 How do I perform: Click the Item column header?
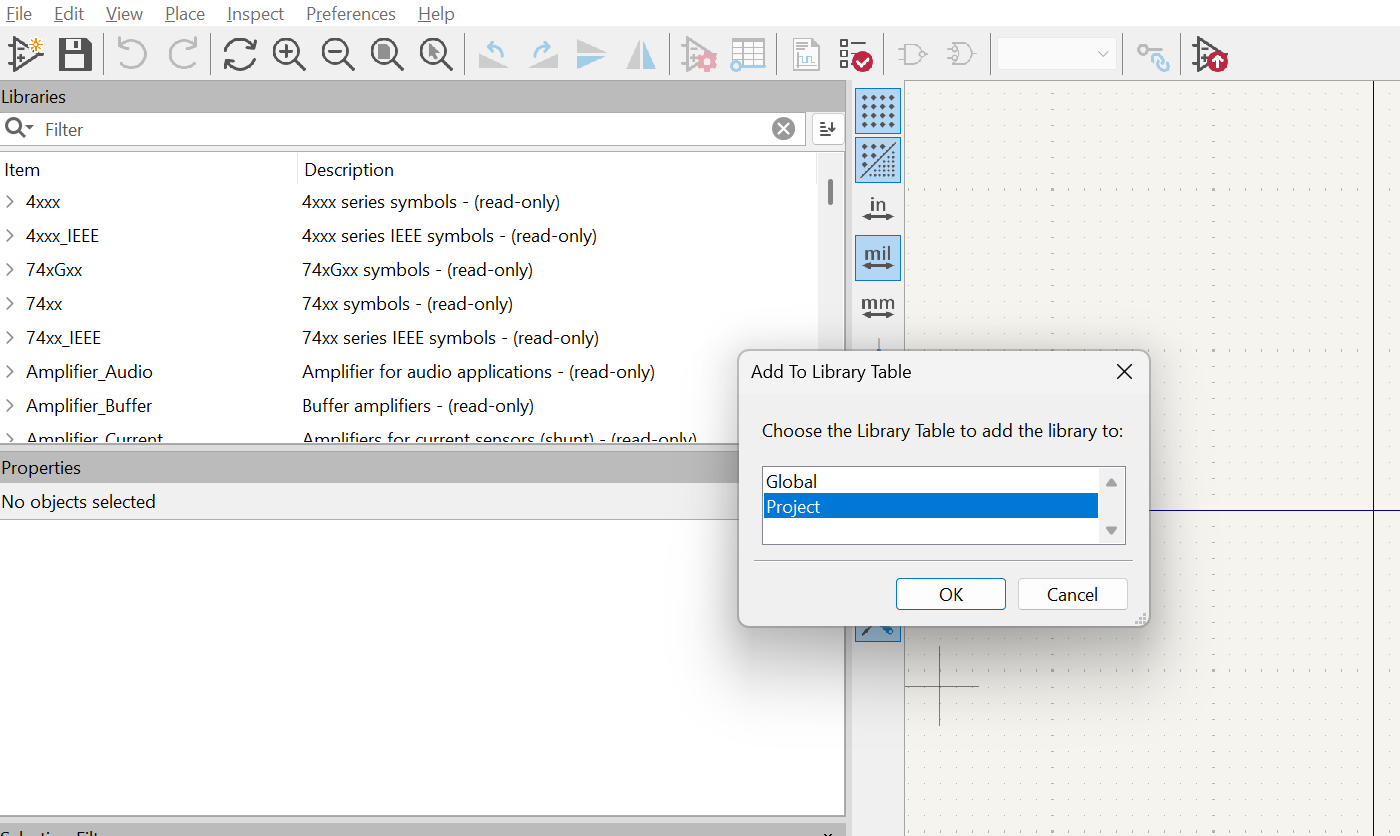click(x=148, y=170)
